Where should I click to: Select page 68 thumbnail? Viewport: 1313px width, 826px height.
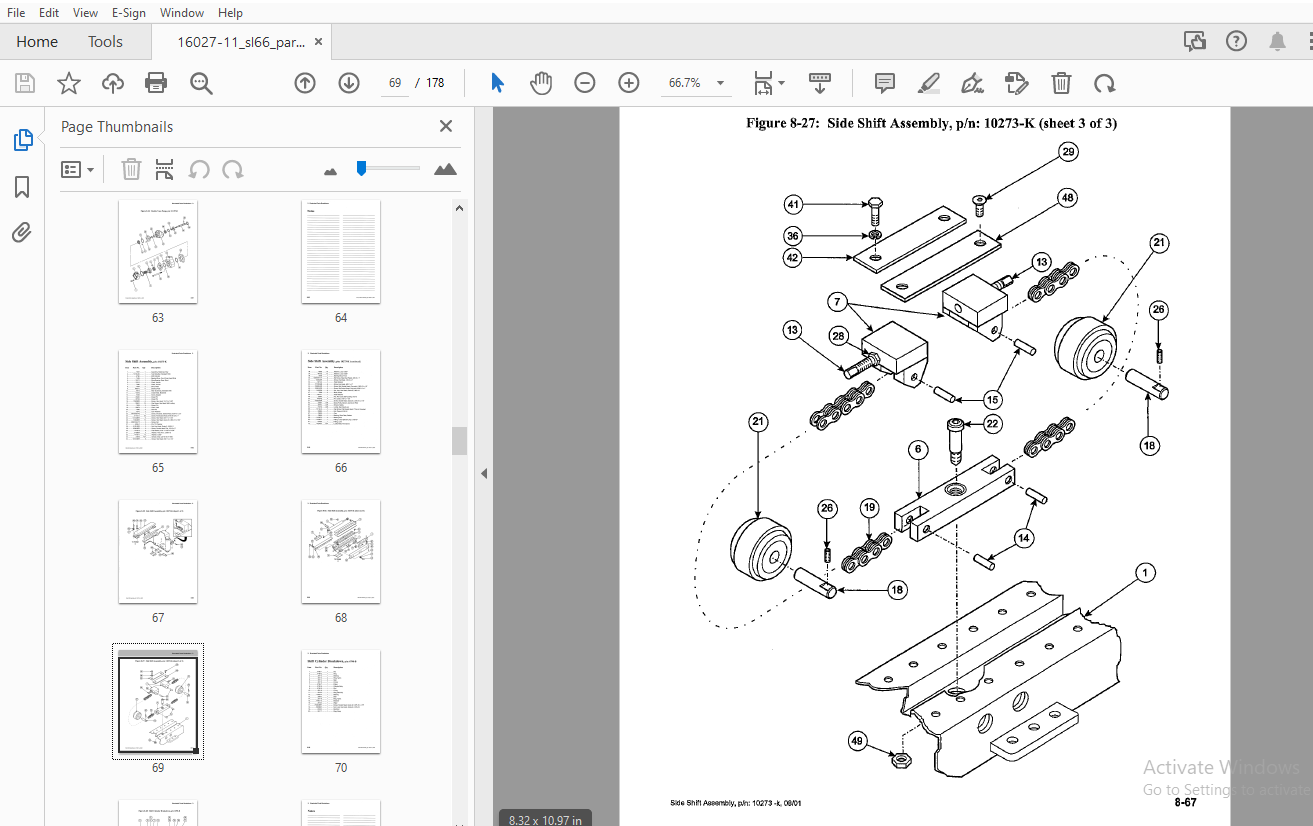pos(341,552)
